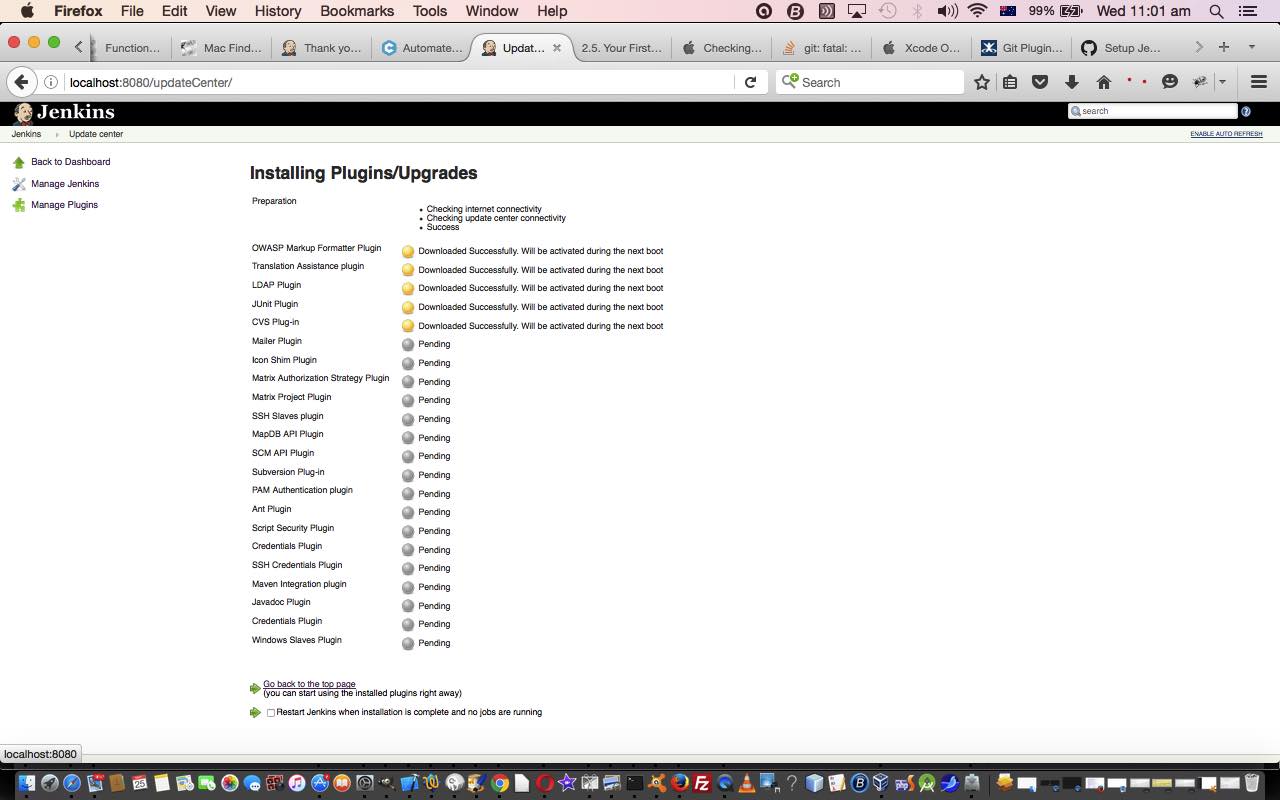This screenshot has height=800, width=1280.
Task: Click grey pending ball for Mailer Plugin
Action: (408, 344)
